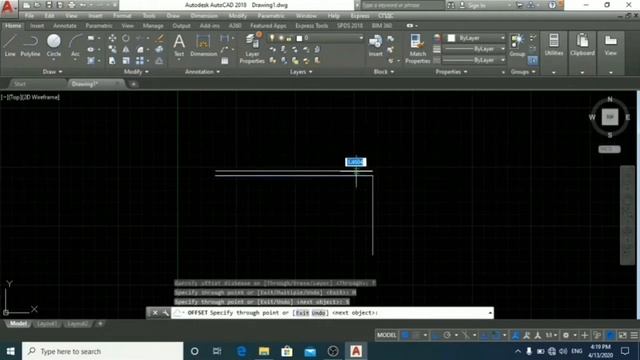This screenshot has width=640, height=360.
Task: Expand the Modify panel
Action: click(x=136, y=72)
